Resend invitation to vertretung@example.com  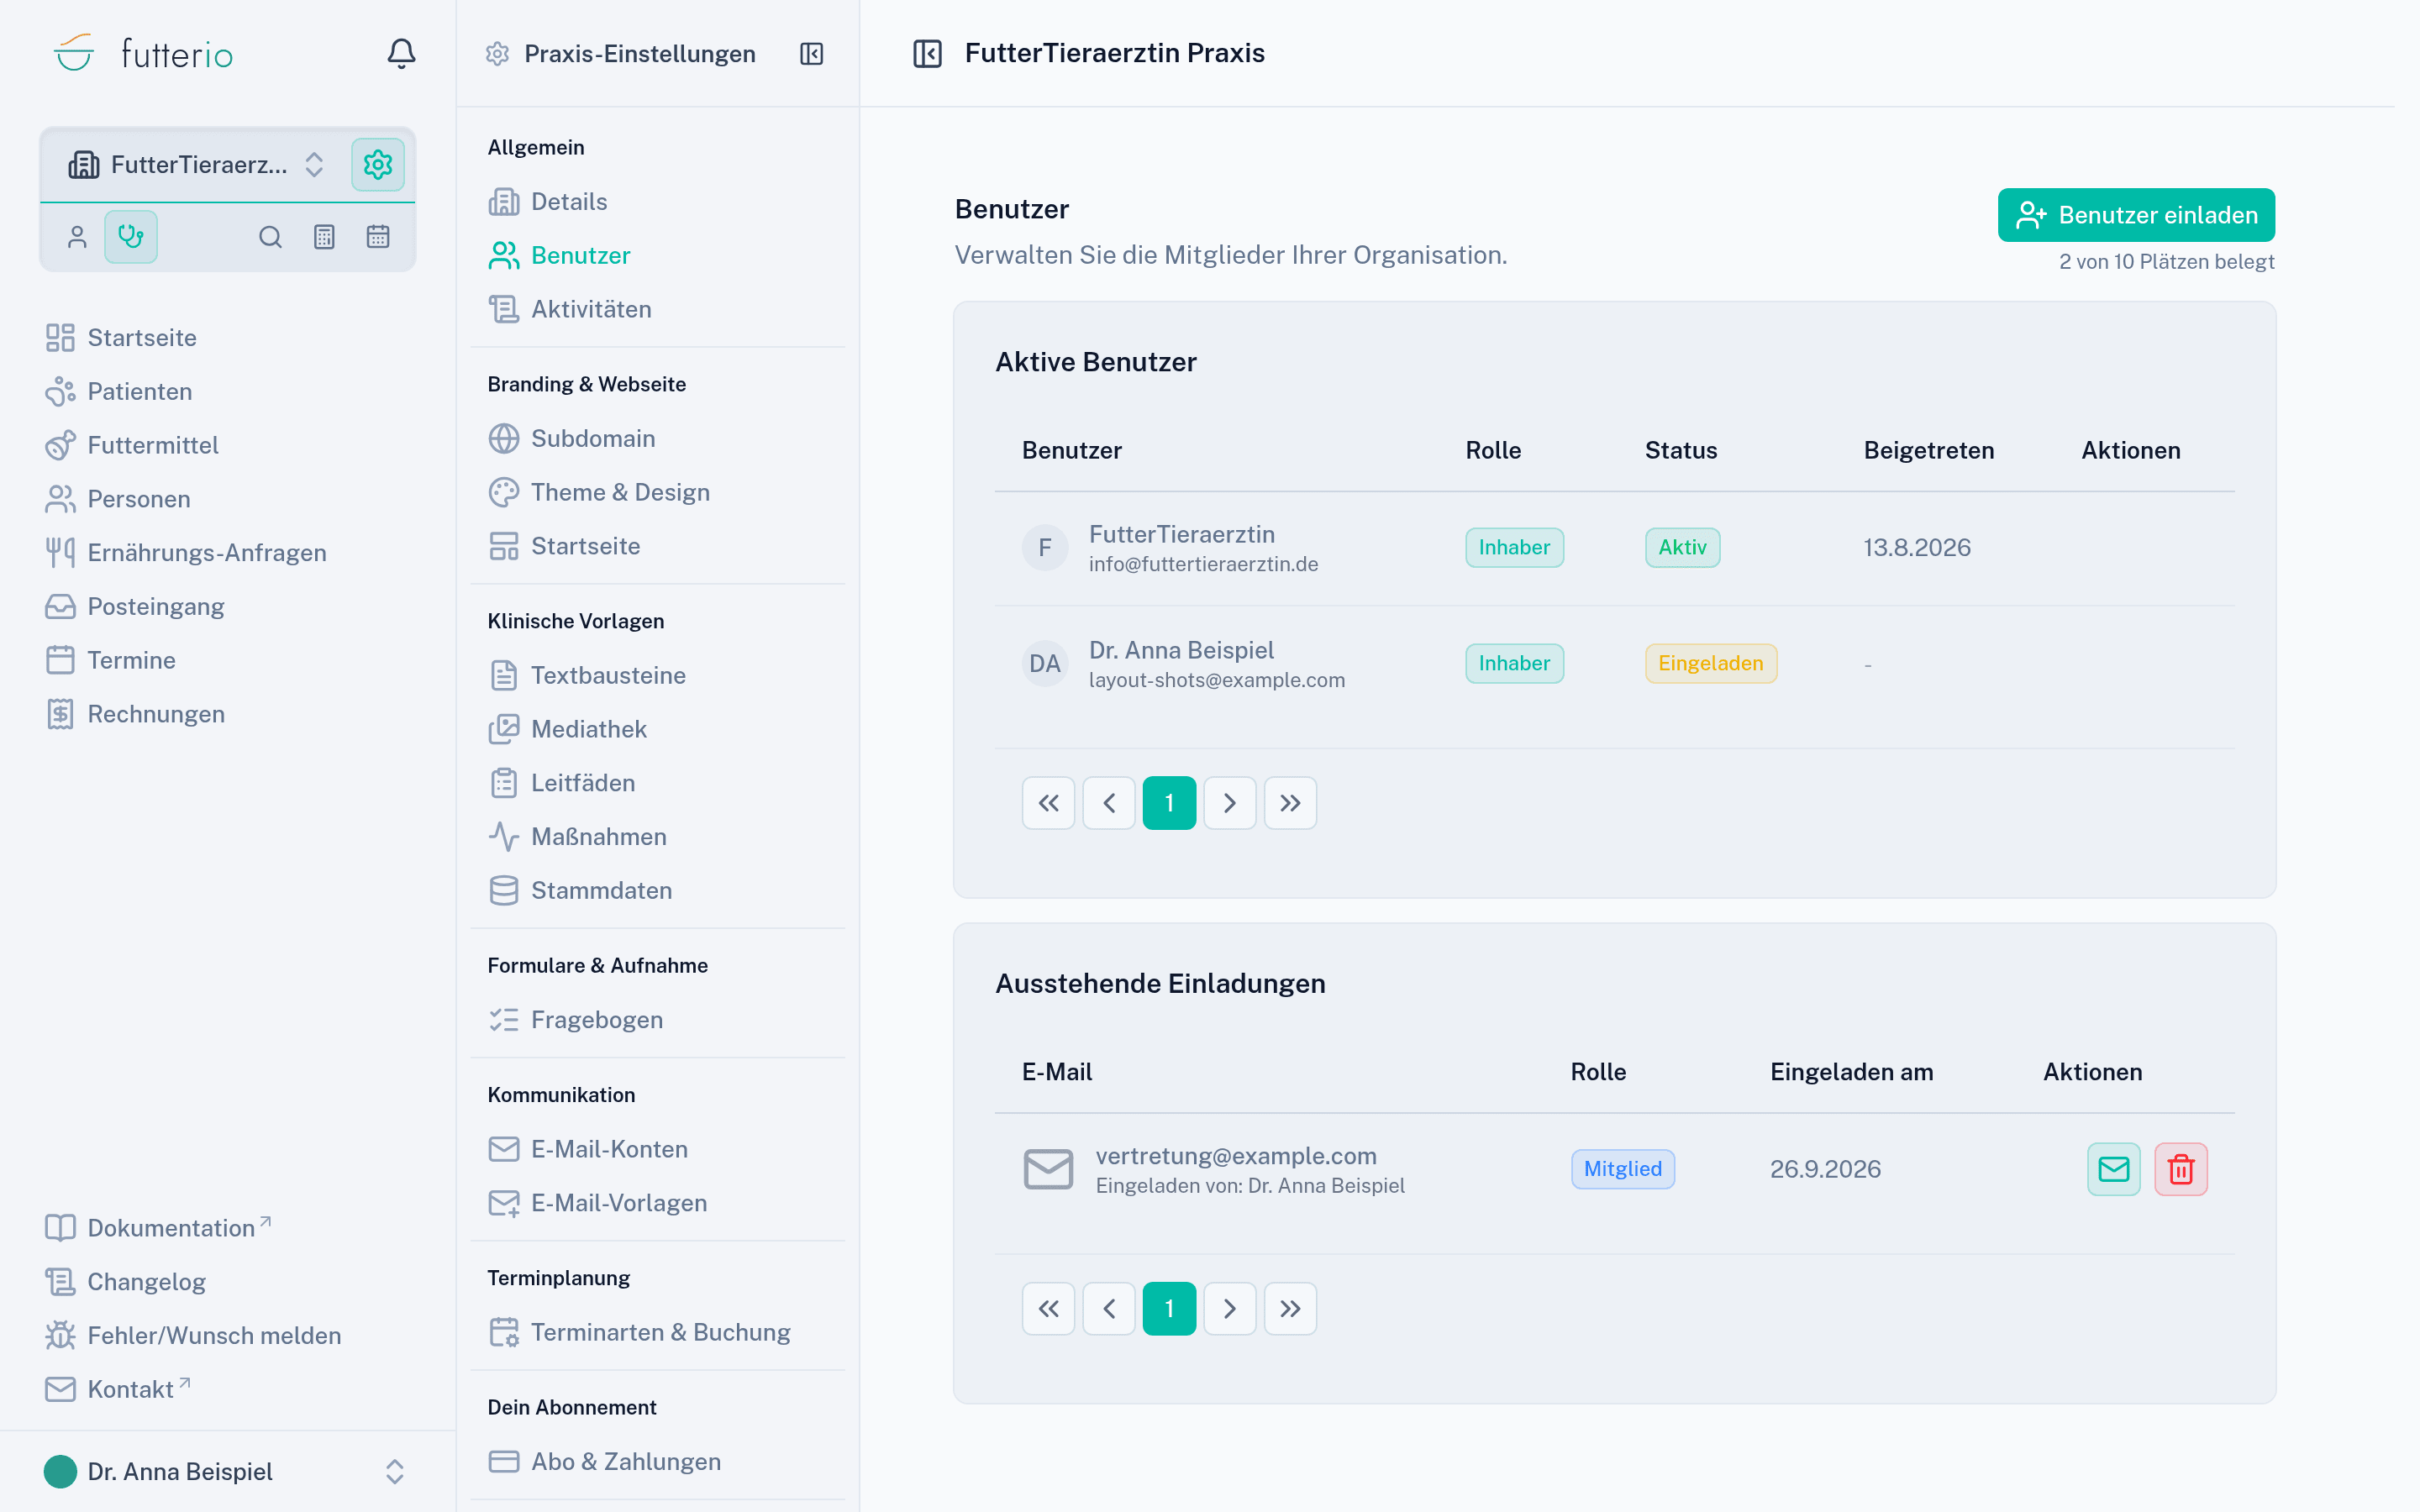click(x=2113, y=1168)
